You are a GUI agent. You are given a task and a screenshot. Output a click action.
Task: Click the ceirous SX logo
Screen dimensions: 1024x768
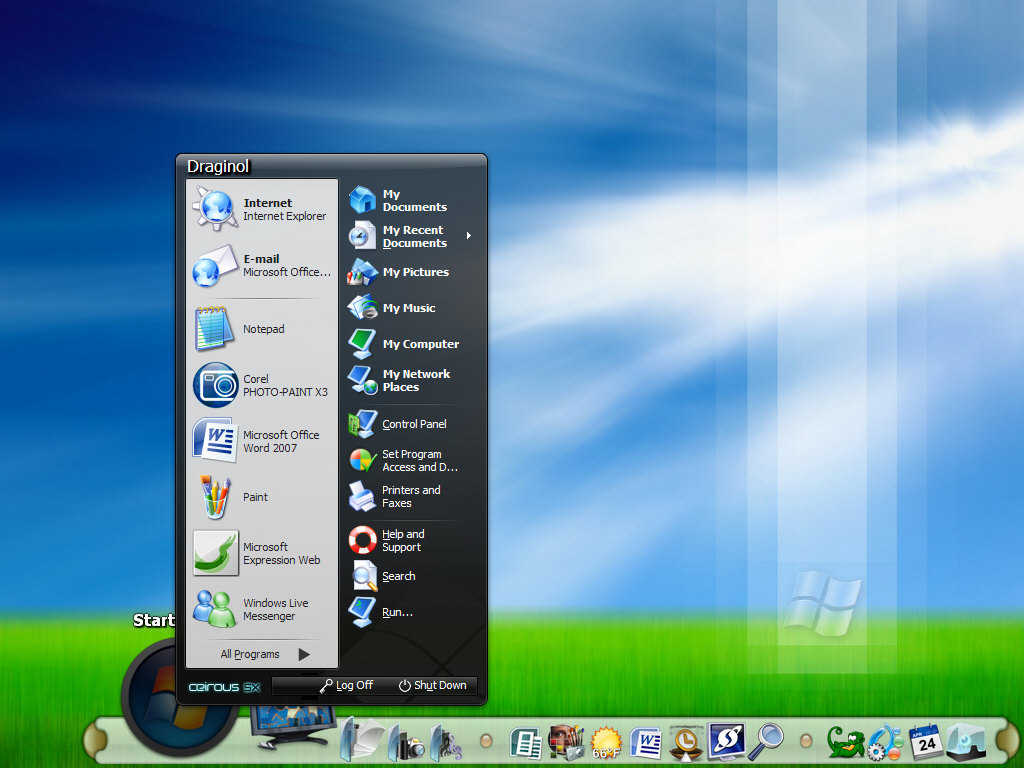click(224, 687)
